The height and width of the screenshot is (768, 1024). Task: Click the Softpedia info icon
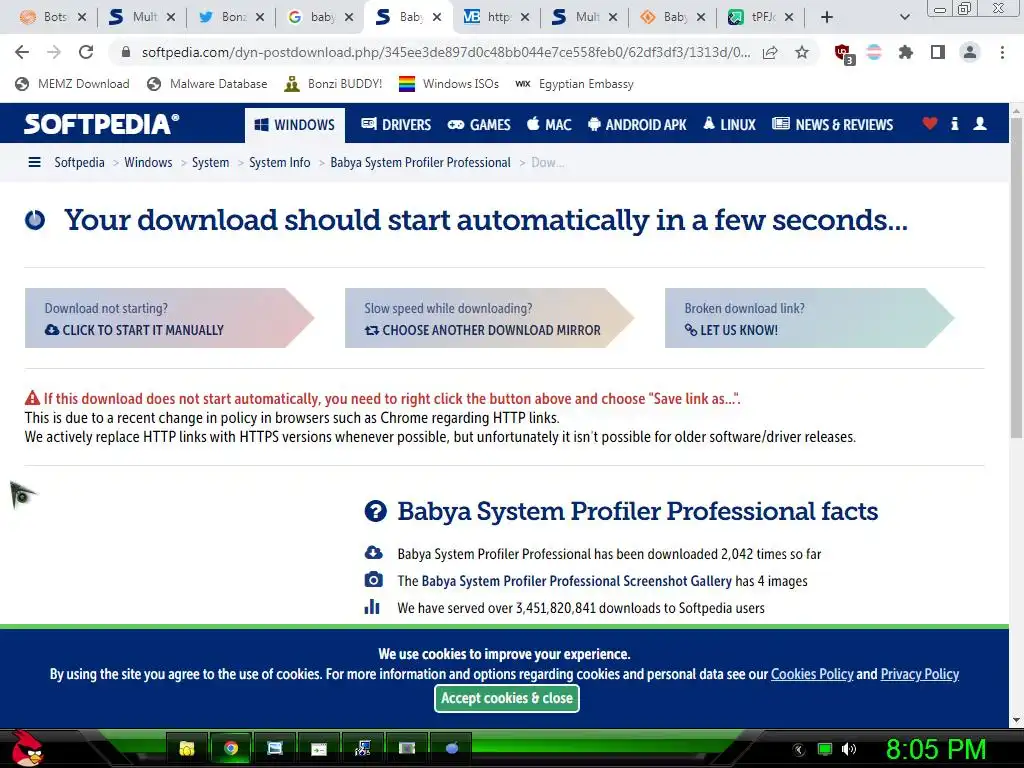[954, 123]
